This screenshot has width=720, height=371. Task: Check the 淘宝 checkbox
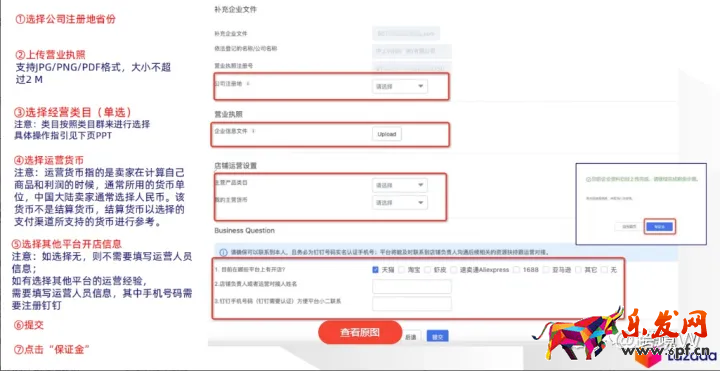[x=401, y=270]
